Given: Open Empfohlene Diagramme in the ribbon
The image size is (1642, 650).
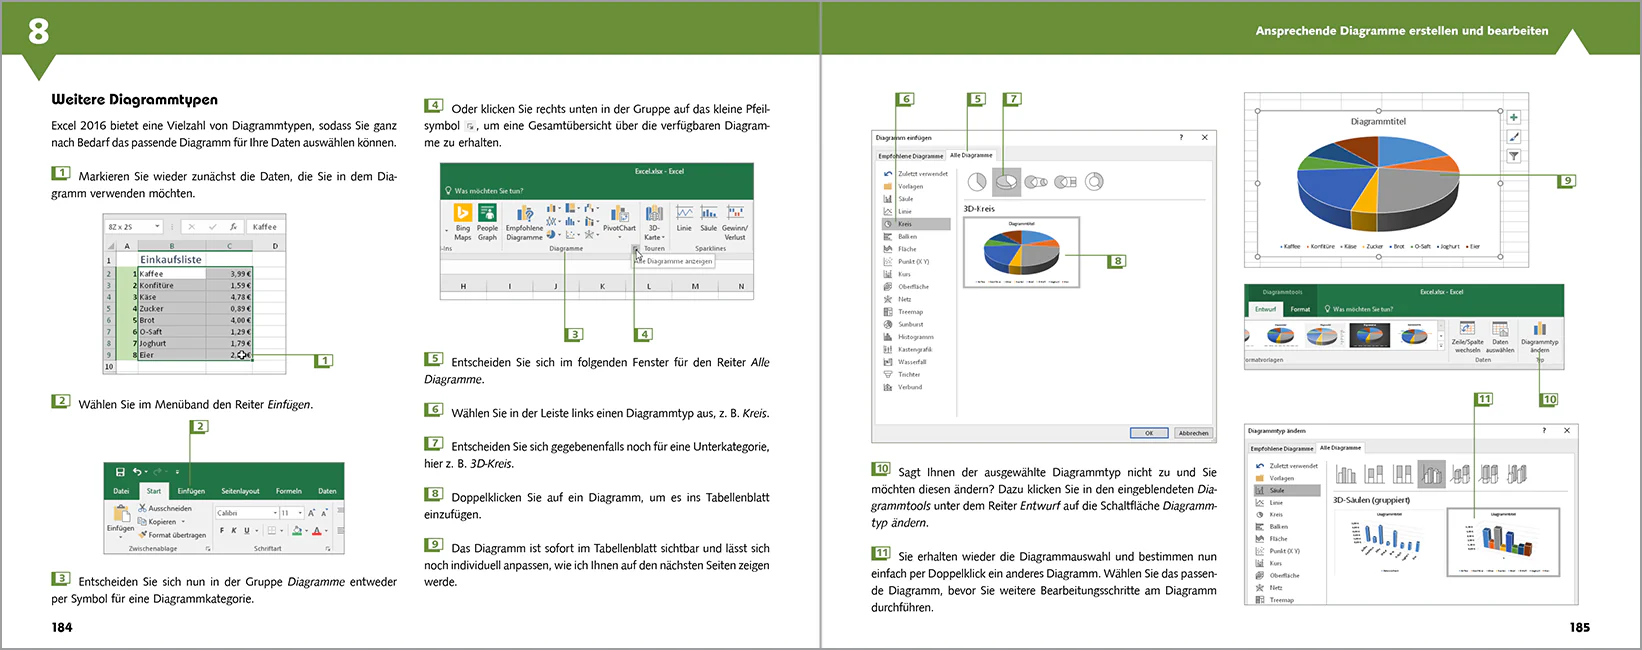Looking at the screenshot, I should [524, 223].
